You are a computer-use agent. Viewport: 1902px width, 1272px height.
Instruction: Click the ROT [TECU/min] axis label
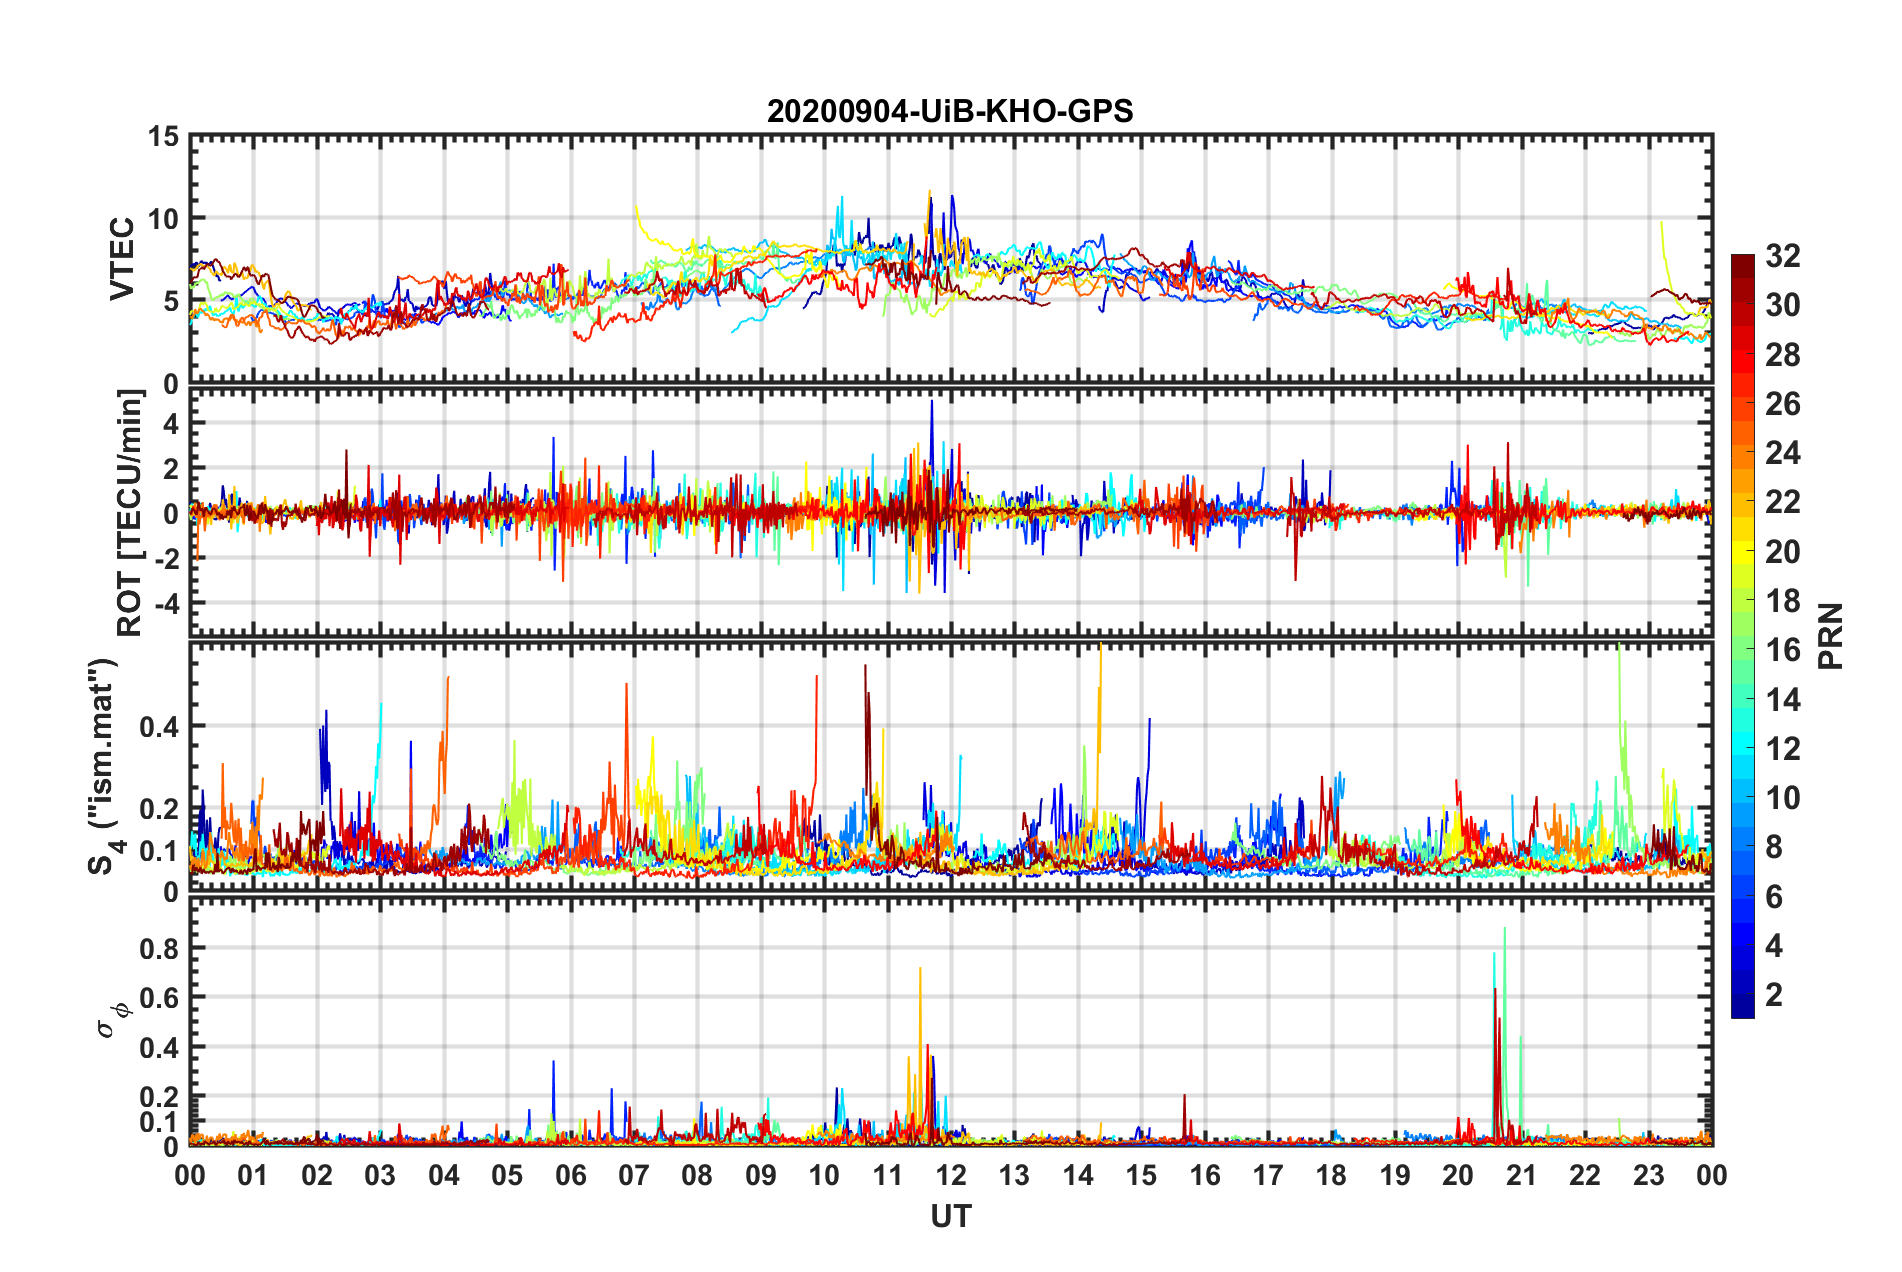pos(129,513)
